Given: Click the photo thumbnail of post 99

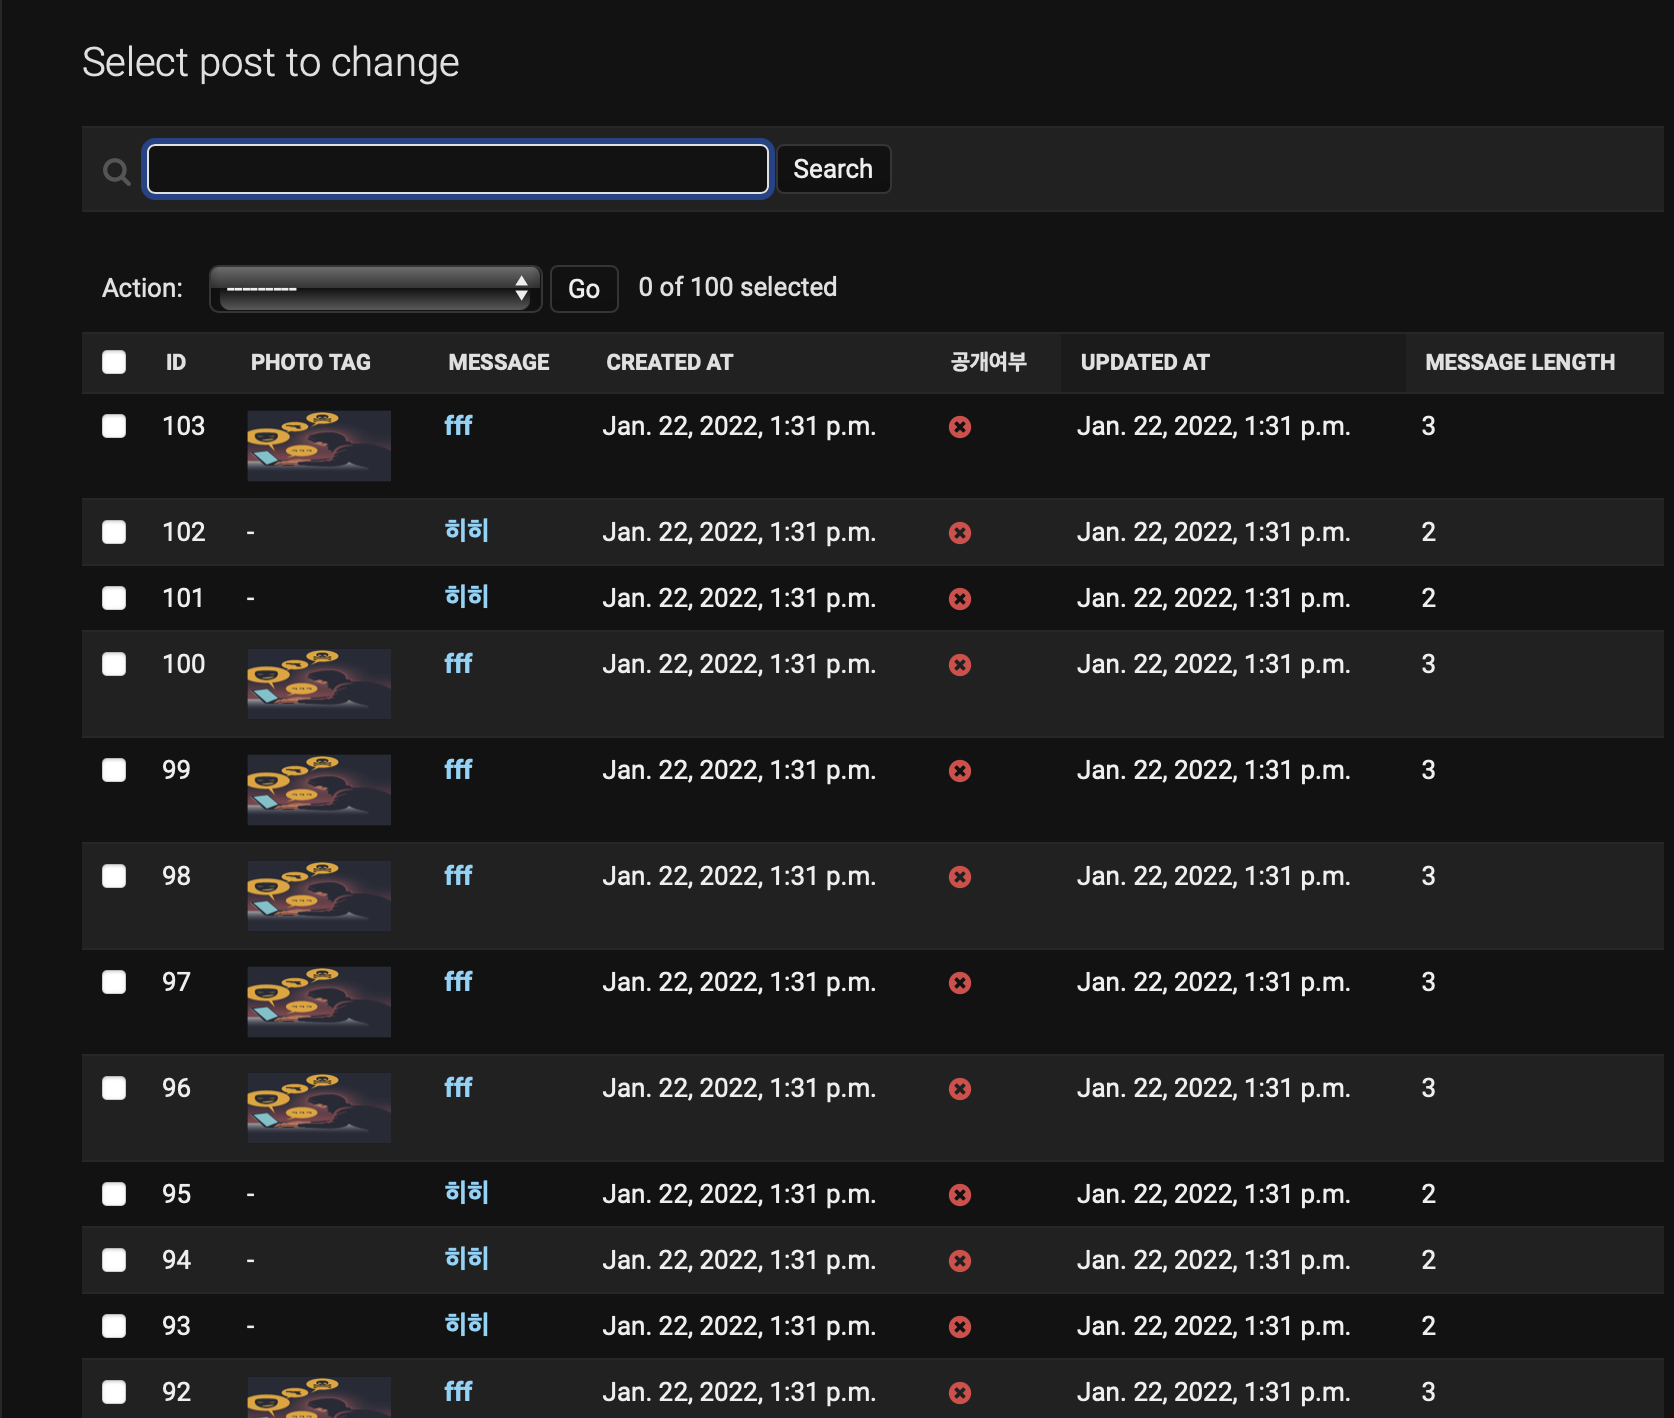Looking at the screenshot, I should (319, 790).
